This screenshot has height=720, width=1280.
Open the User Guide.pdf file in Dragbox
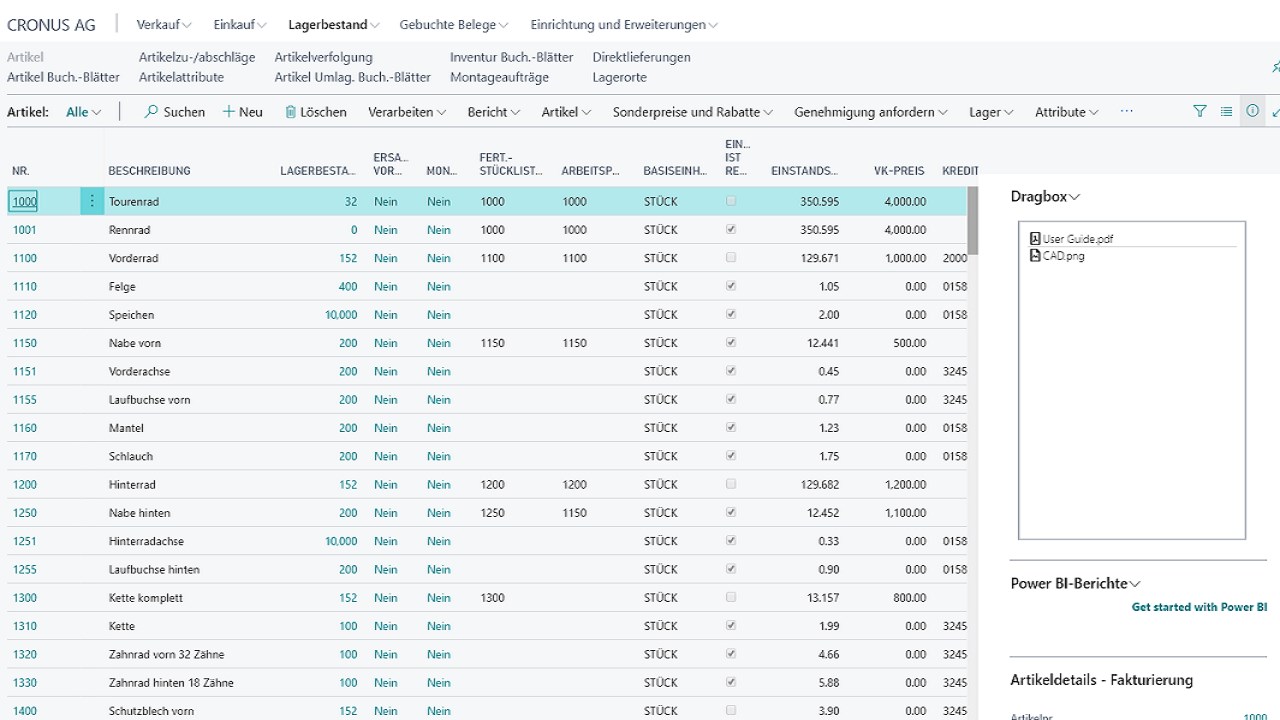pos(1077,239)
